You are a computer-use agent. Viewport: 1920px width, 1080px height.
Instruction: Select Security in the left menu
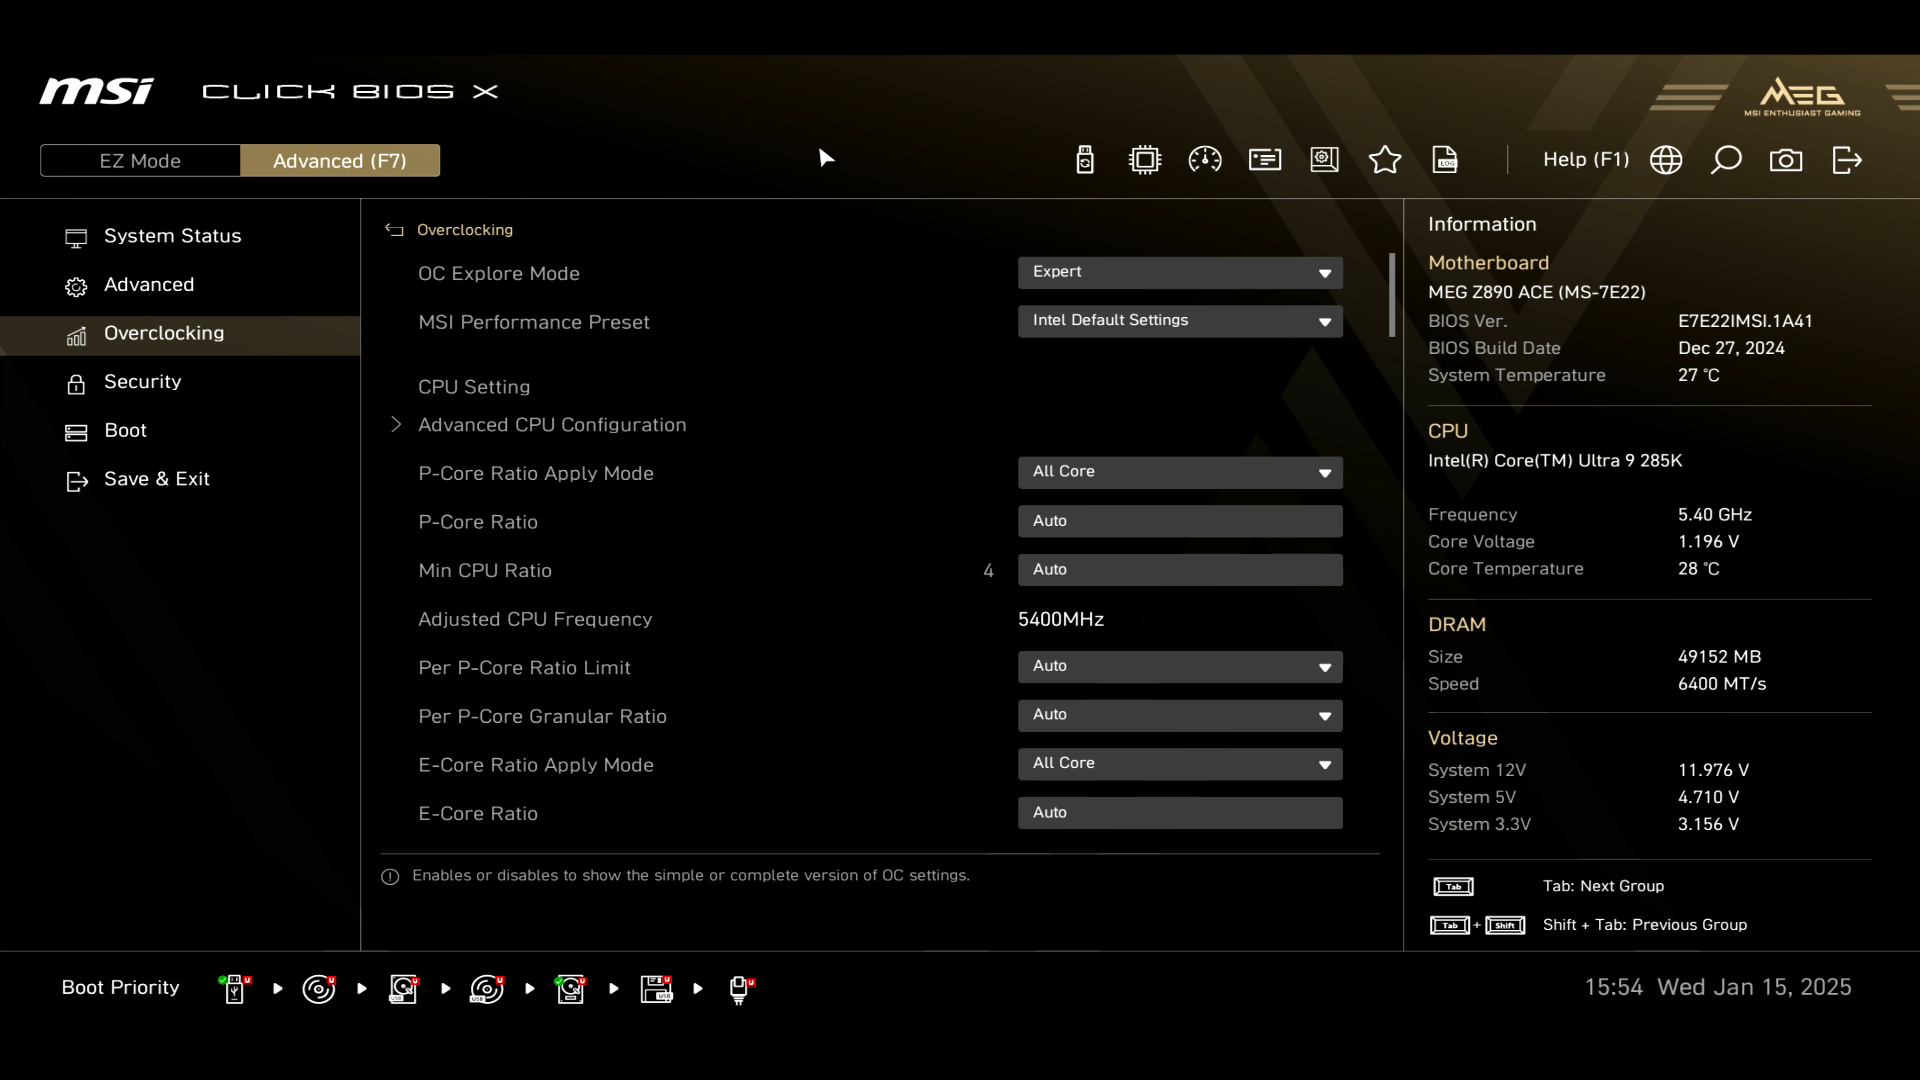(142, 382)
